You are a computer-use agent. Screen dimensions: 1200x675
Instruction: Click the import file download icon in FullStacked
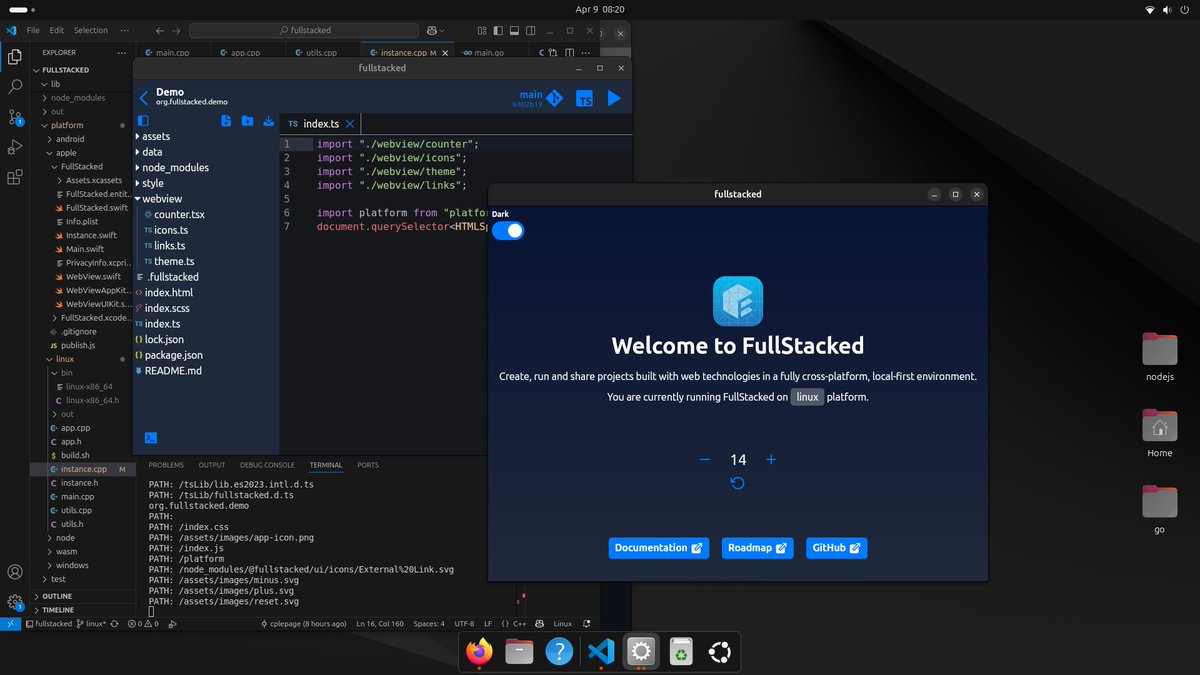268,121
